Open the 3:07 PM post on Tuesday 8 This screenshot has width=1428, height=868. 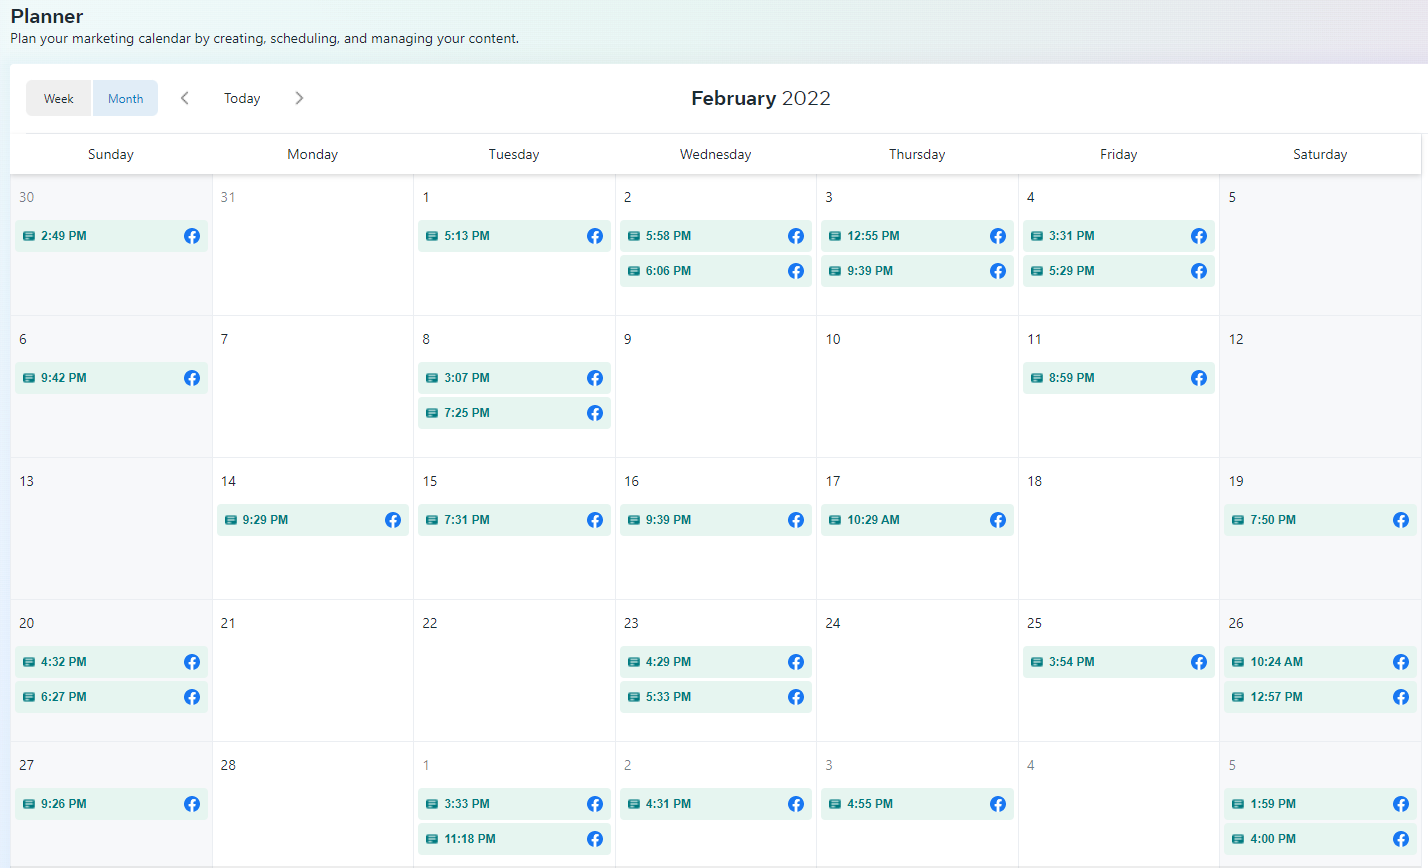point(500,378)
